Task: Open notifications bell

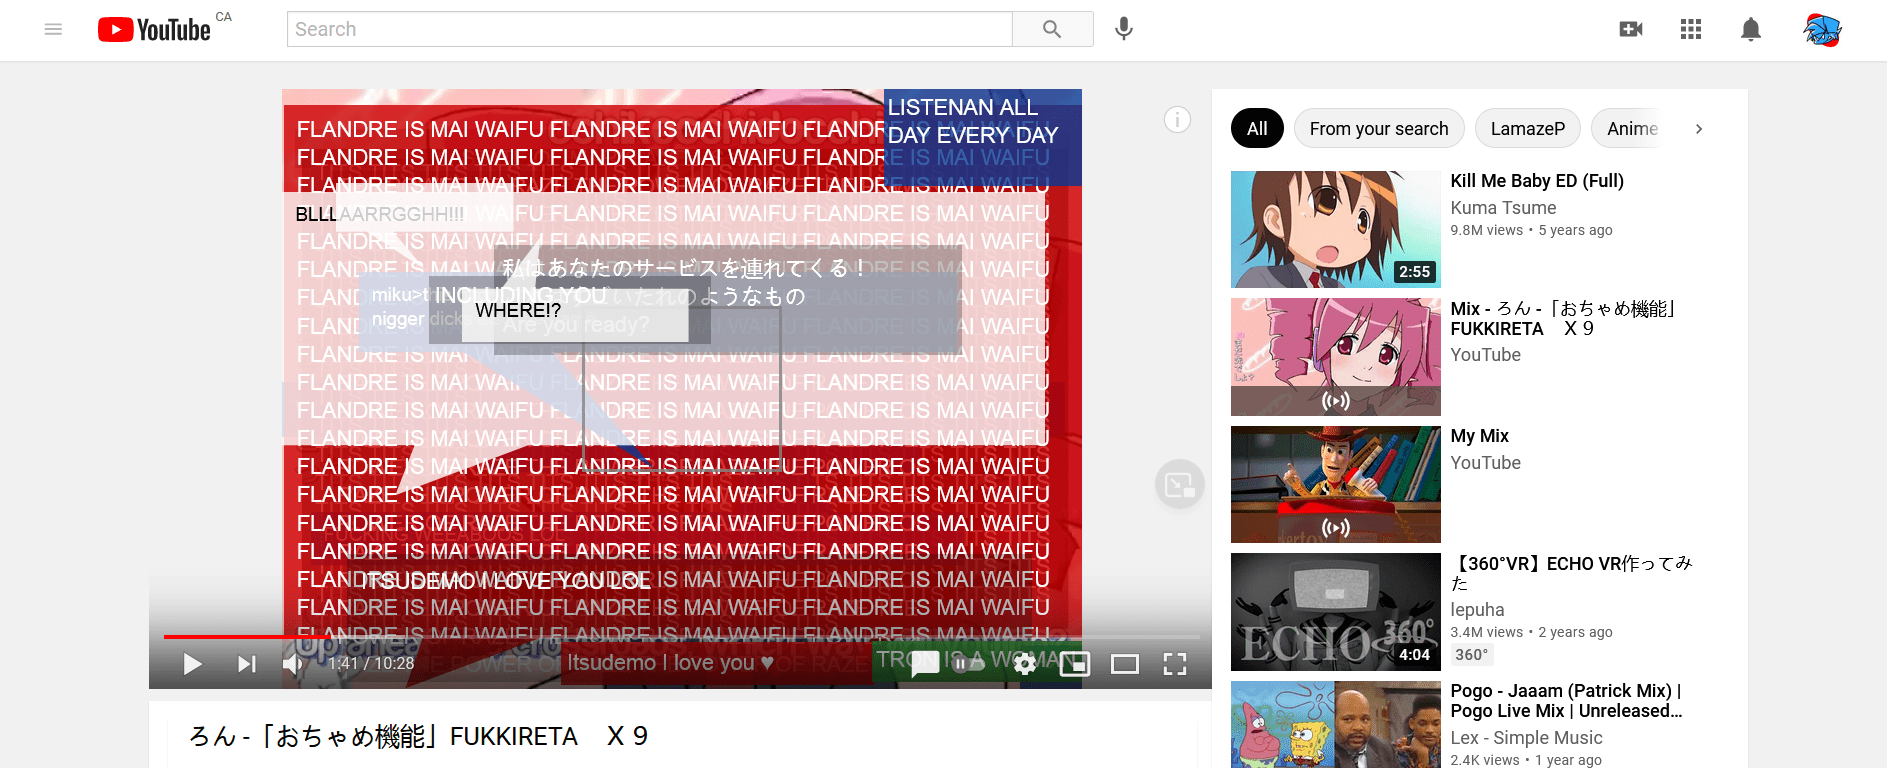Action: click(x=1751, y=29)
